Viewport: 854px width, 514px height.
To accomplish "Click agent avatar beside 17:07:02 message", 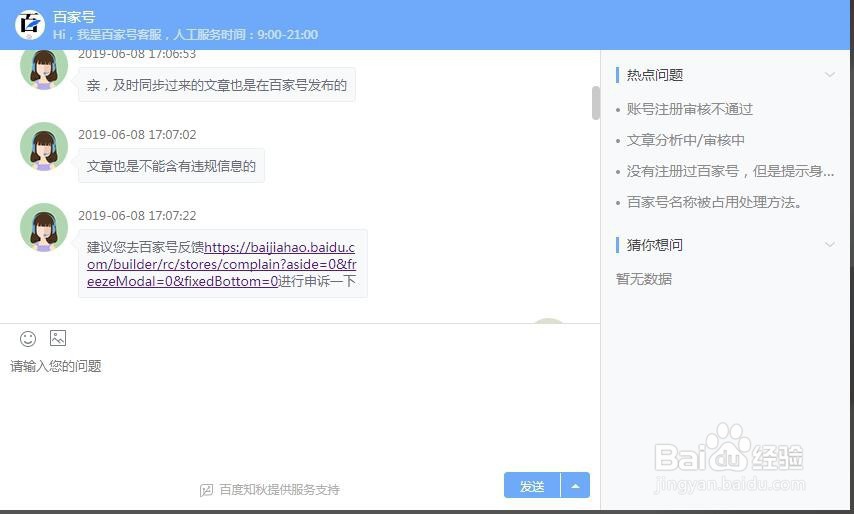I will click(x=44, y=146).
